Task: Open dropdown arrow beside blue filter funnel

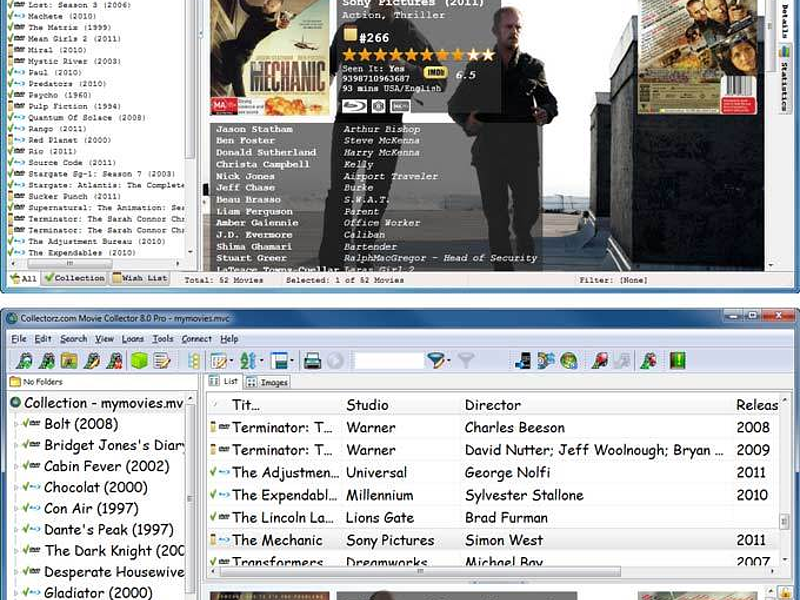Action: click(448, 361)
